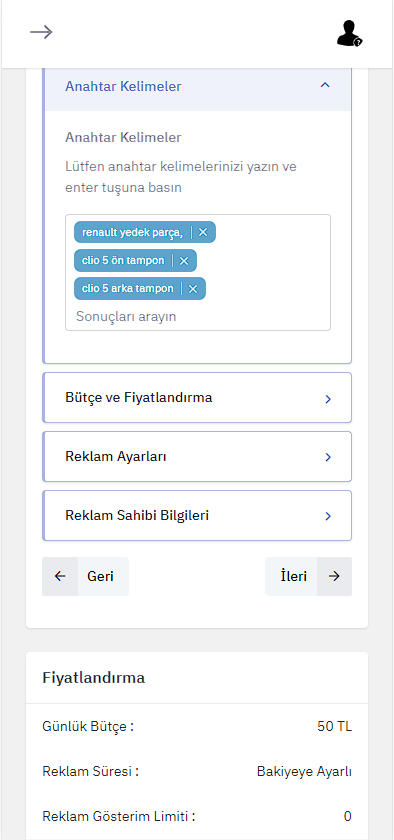Image resolution: width=394 pixels, height=840 pixels.
Task: Remove the 'clio 5 ön tampon' tag
Action: [184, 260]
